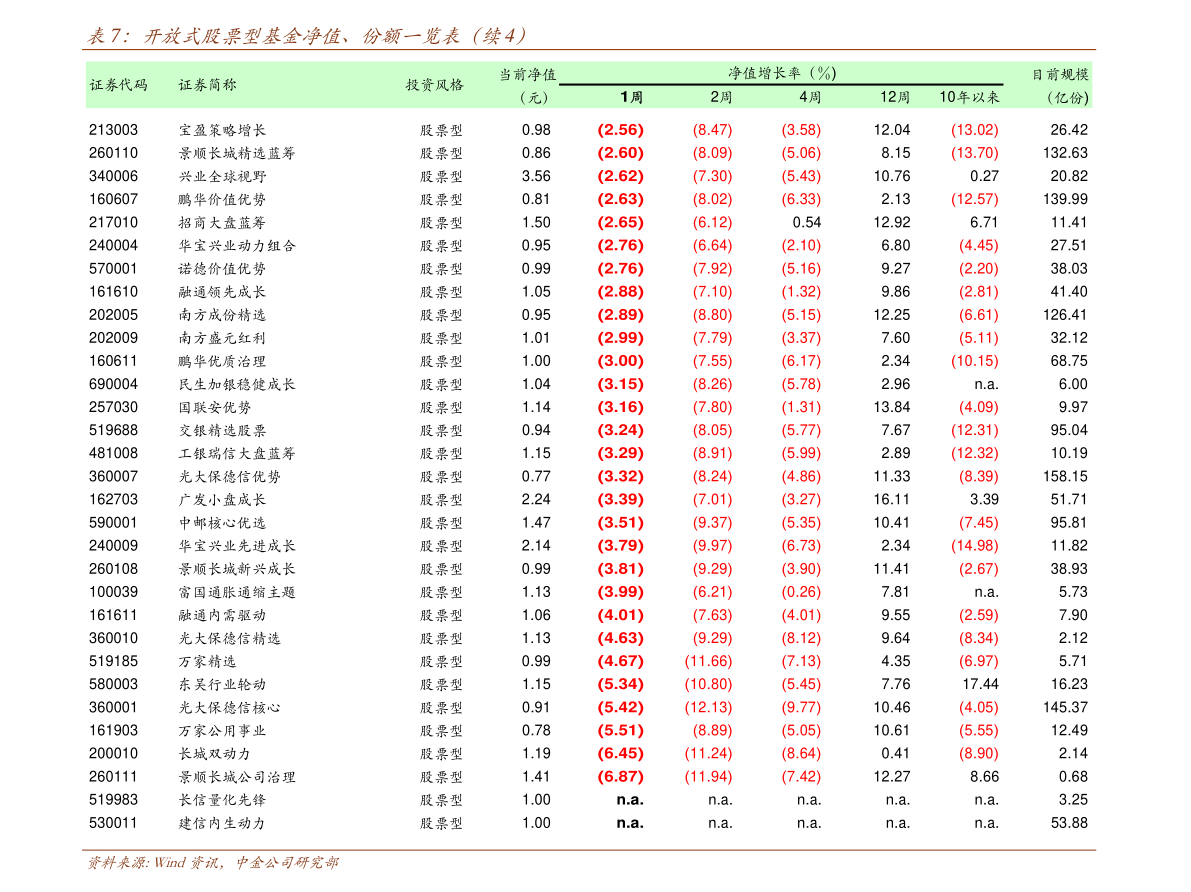The width and height of the screenshot is (1191, 892).
Task: Click fund name 景顺长城公司治理
Action: pyautogui.click(x=237, y=777)
